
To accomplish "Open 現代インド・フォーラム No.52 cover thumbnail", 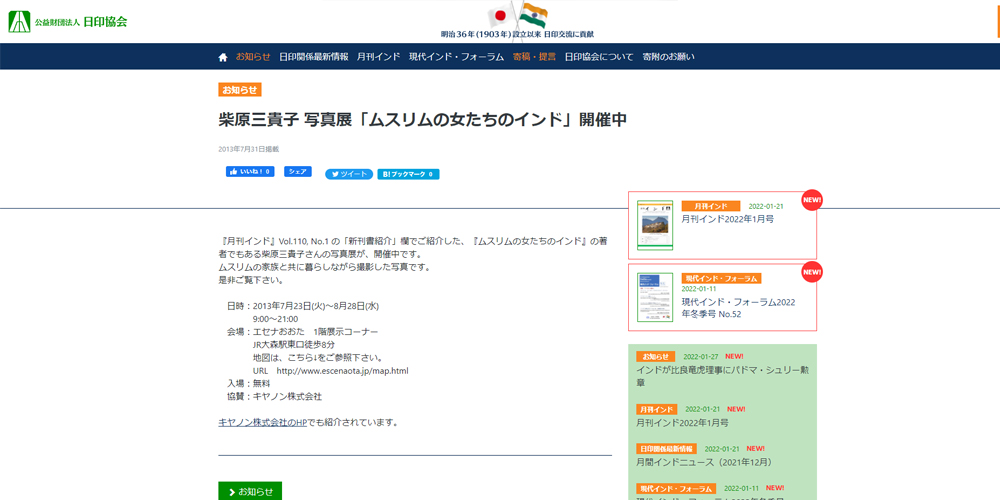I will pyautogui.click(x=655, y=297).
